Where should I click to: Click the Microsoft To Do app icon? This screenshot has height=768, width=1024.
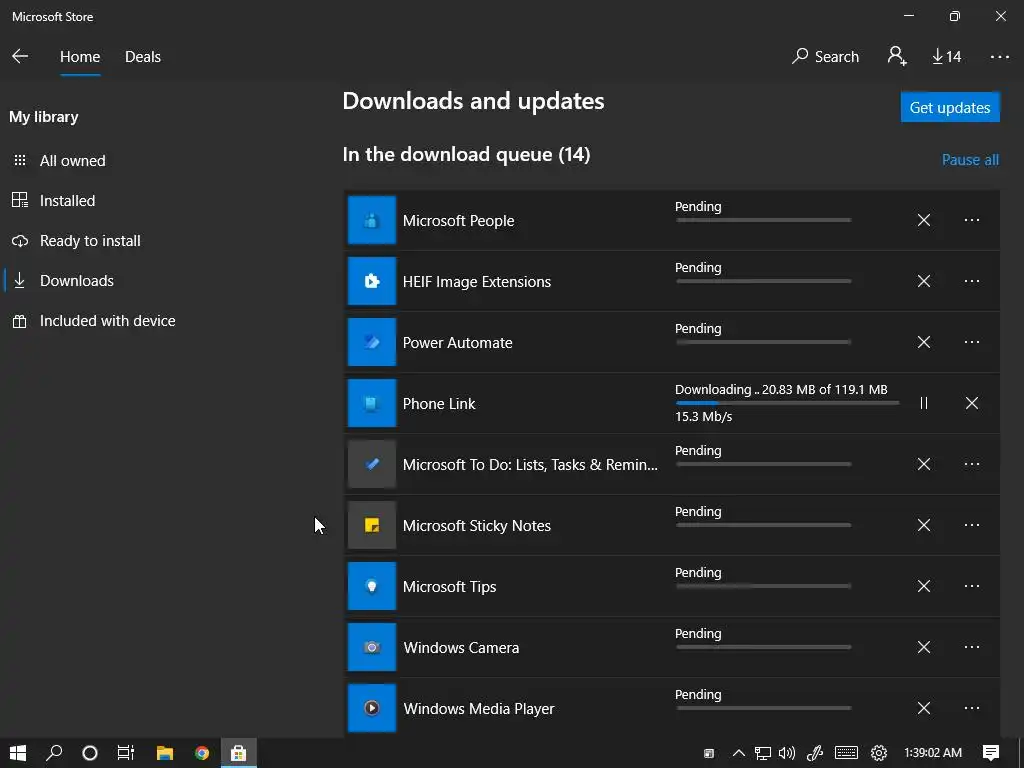[x=372, y=464]
